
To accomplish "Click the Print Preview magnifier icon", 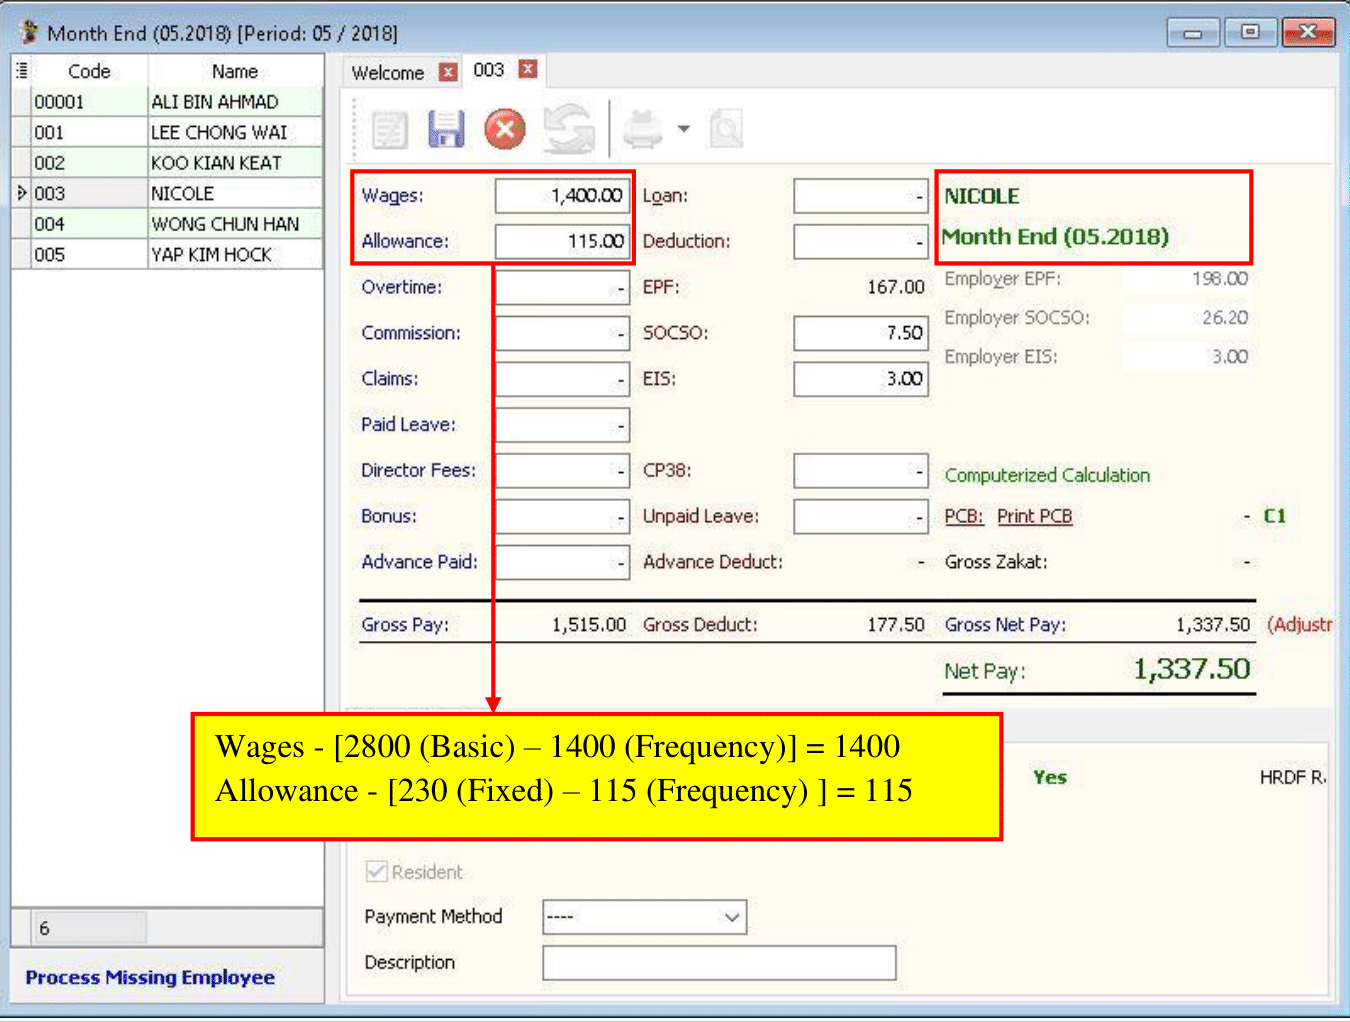I will [726, 130].
